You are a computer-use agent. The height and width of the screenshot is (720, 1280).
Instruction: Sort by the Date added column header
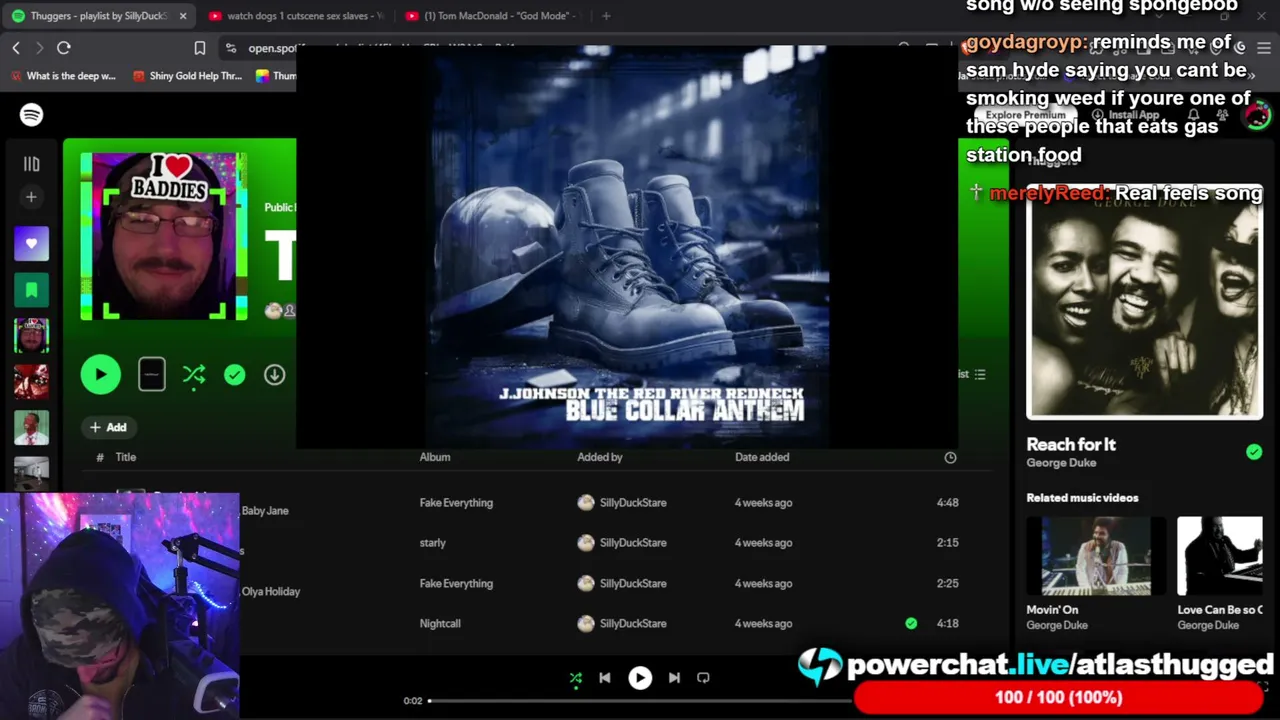click(x=762, y=457)
